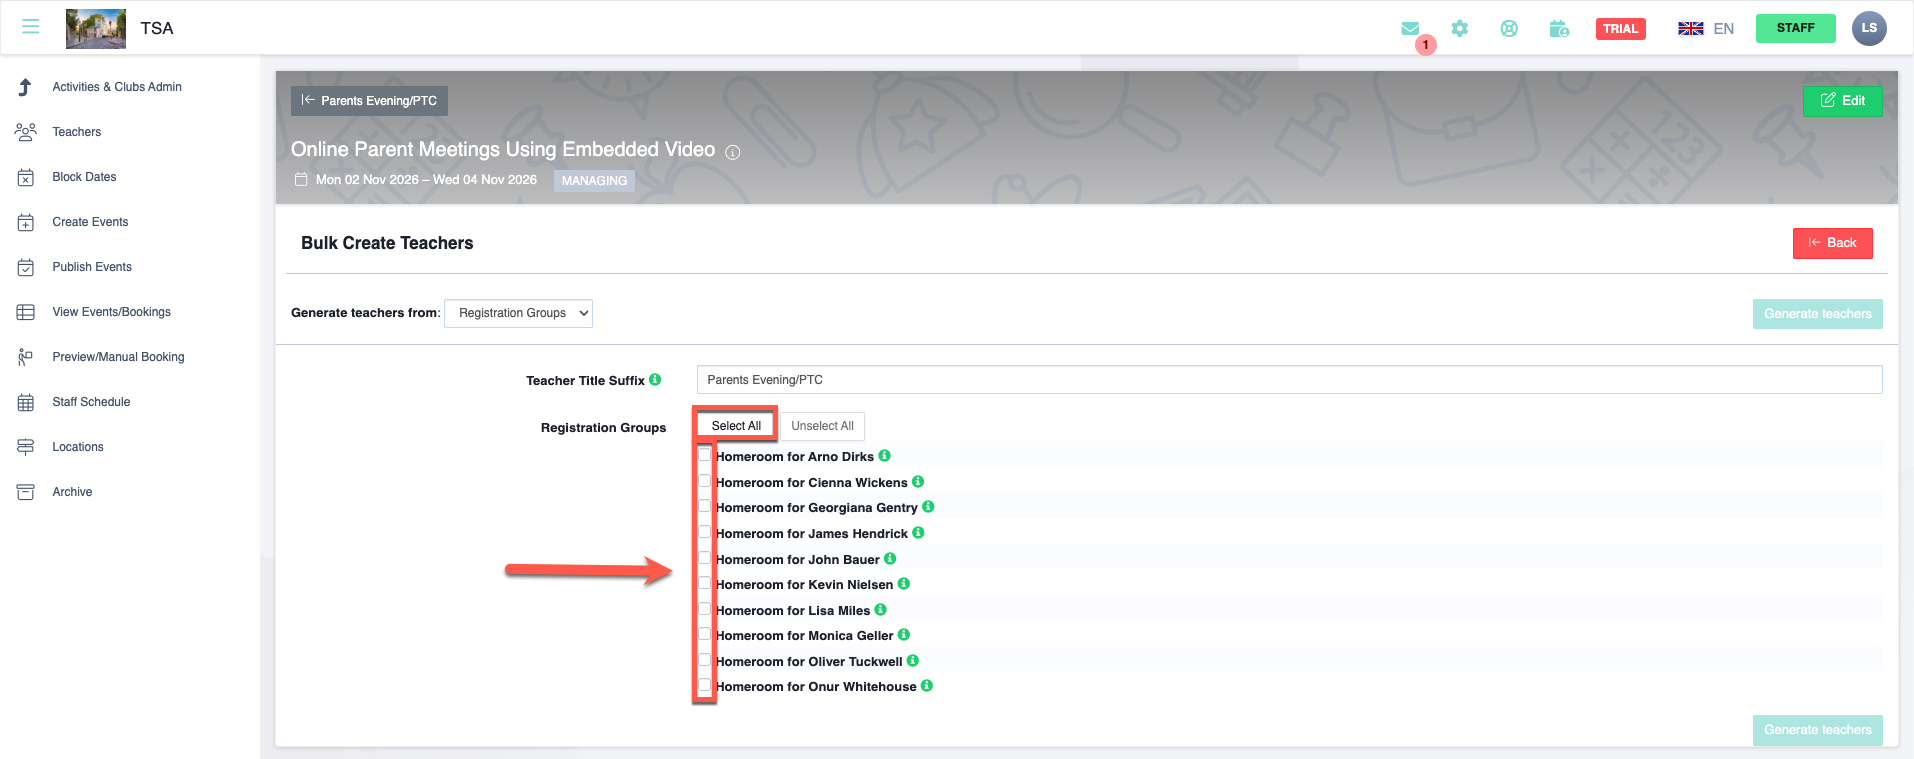Open the LS user avatar menu

(x=1868, y=28)
